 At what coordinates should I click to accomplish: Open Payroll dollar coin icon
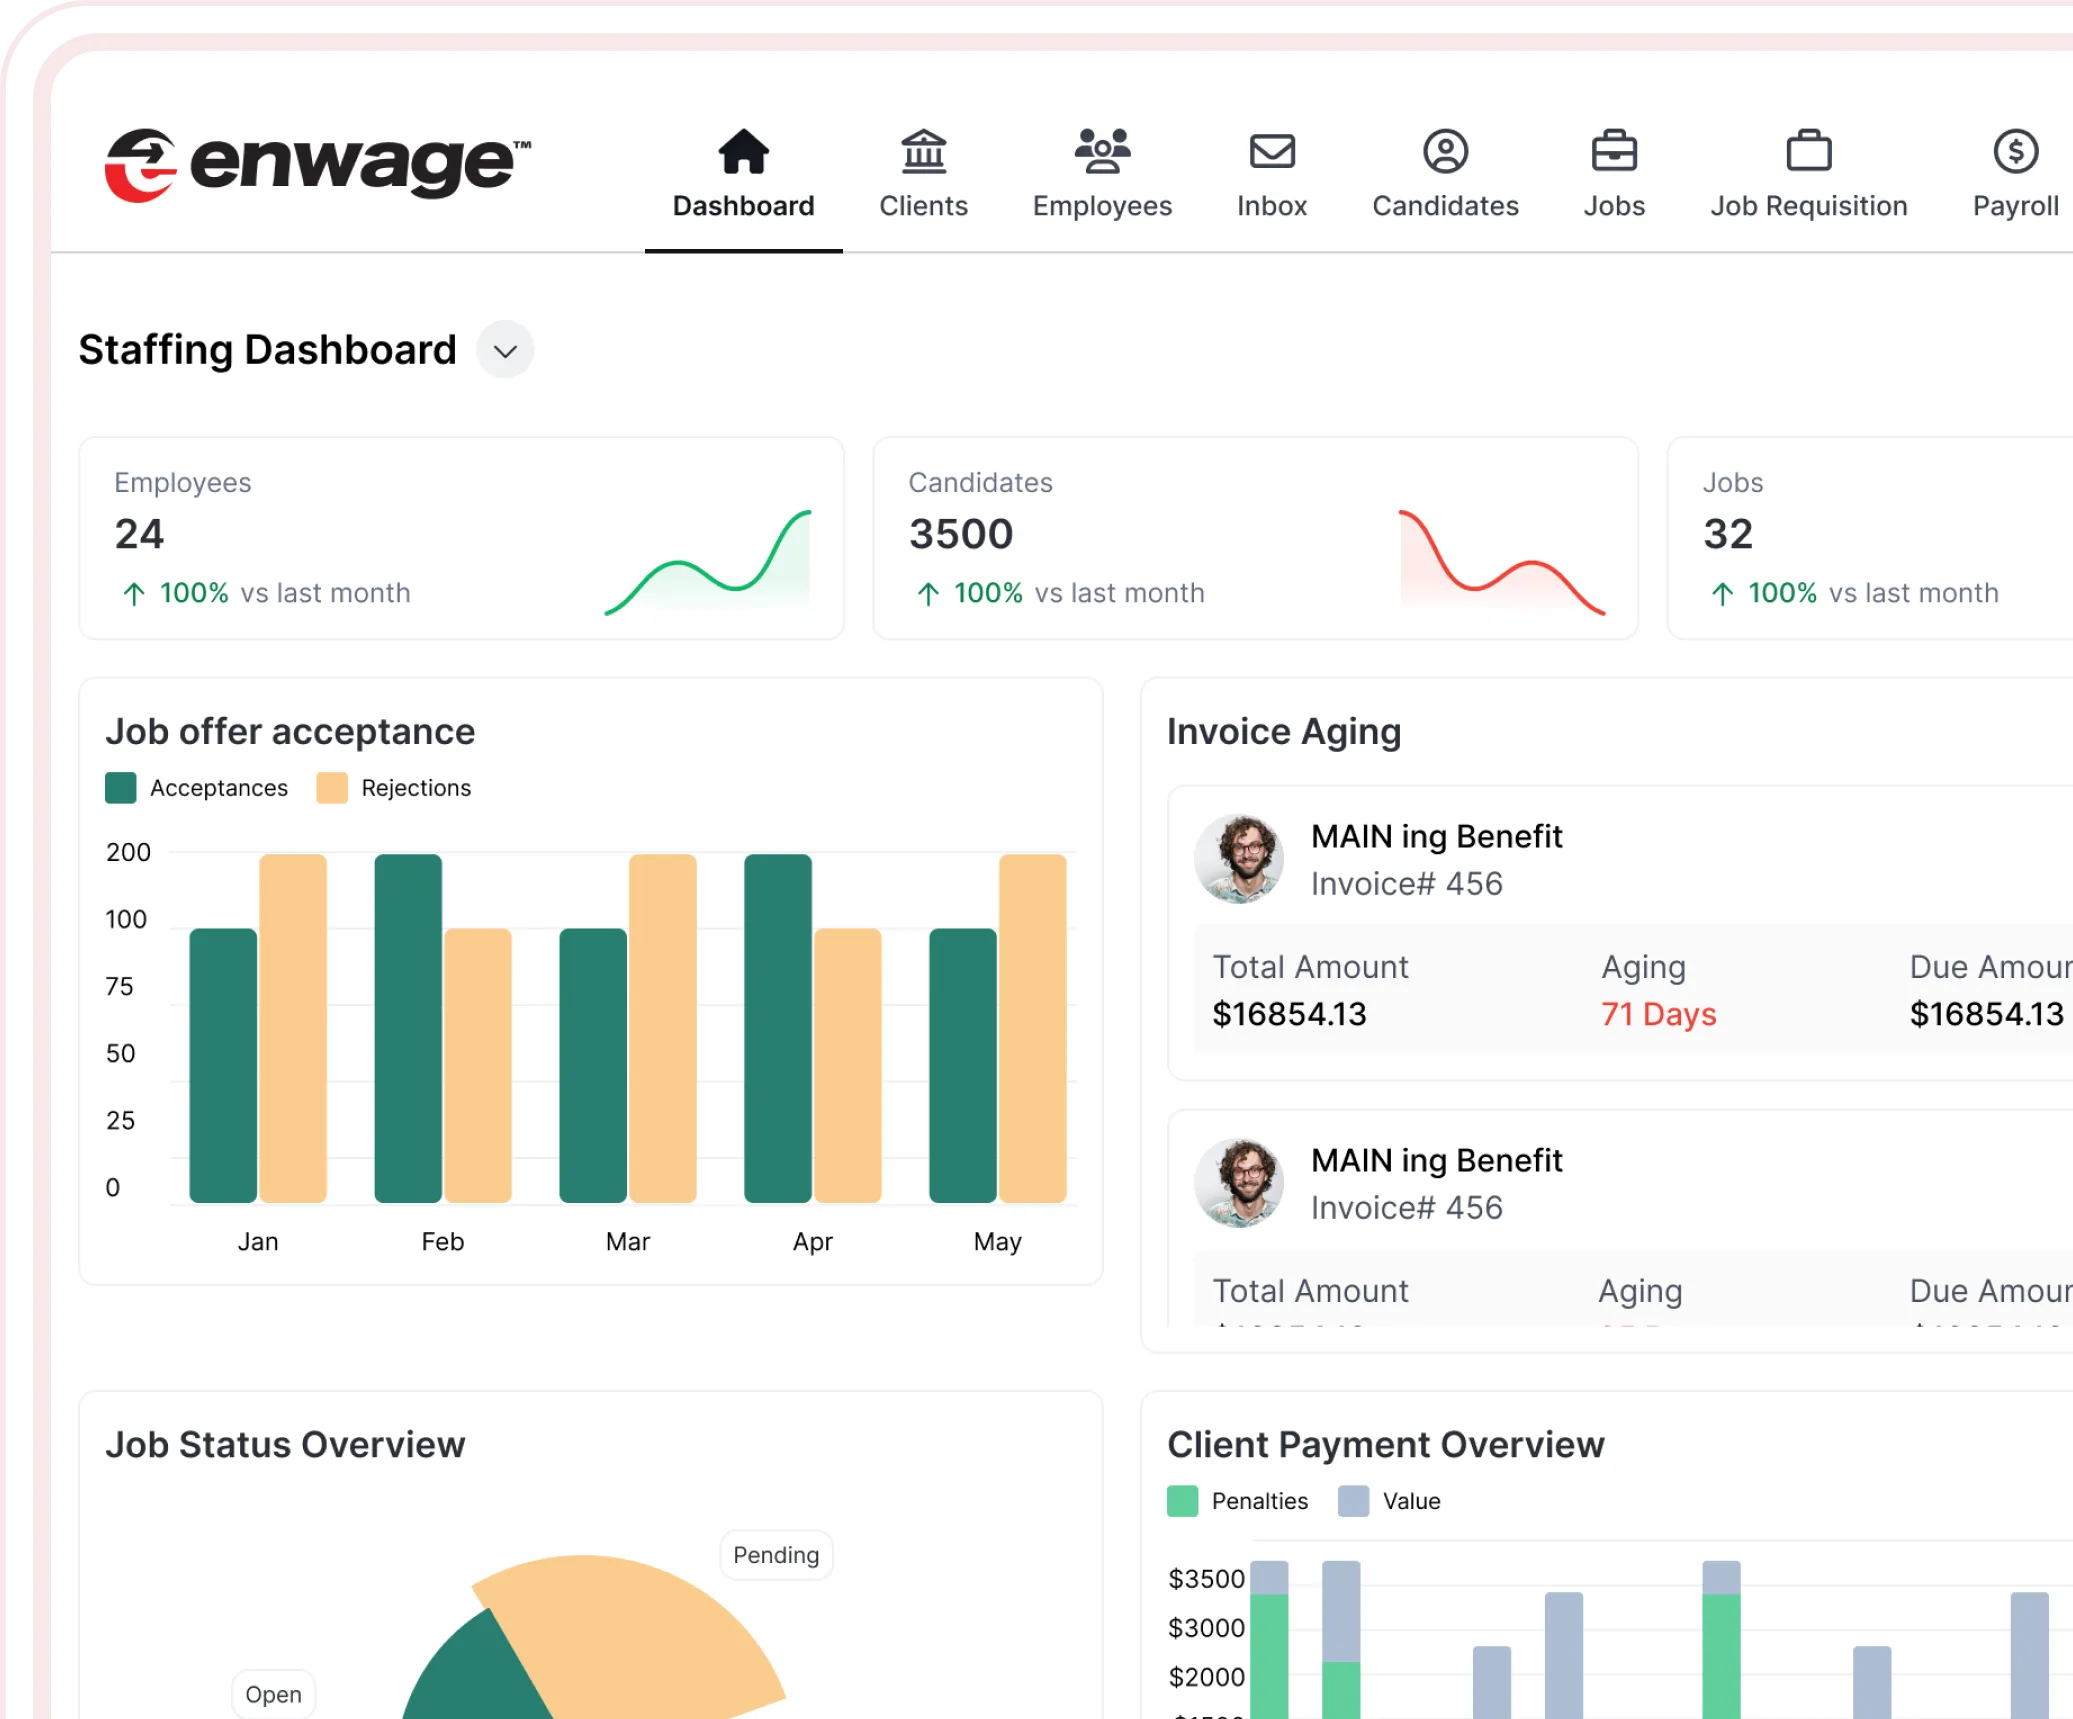click(x=2014, y=152)
